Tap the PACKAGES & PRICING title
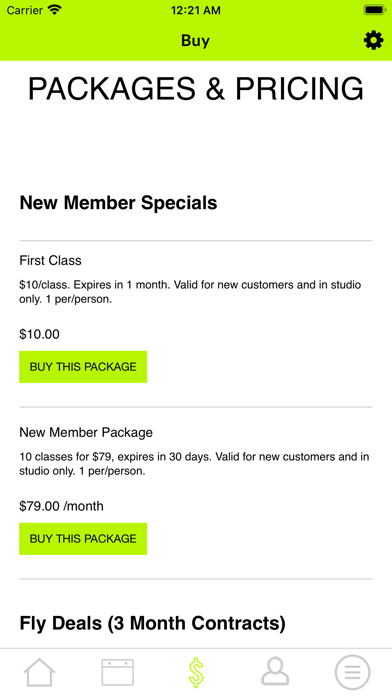 point(196,89)
